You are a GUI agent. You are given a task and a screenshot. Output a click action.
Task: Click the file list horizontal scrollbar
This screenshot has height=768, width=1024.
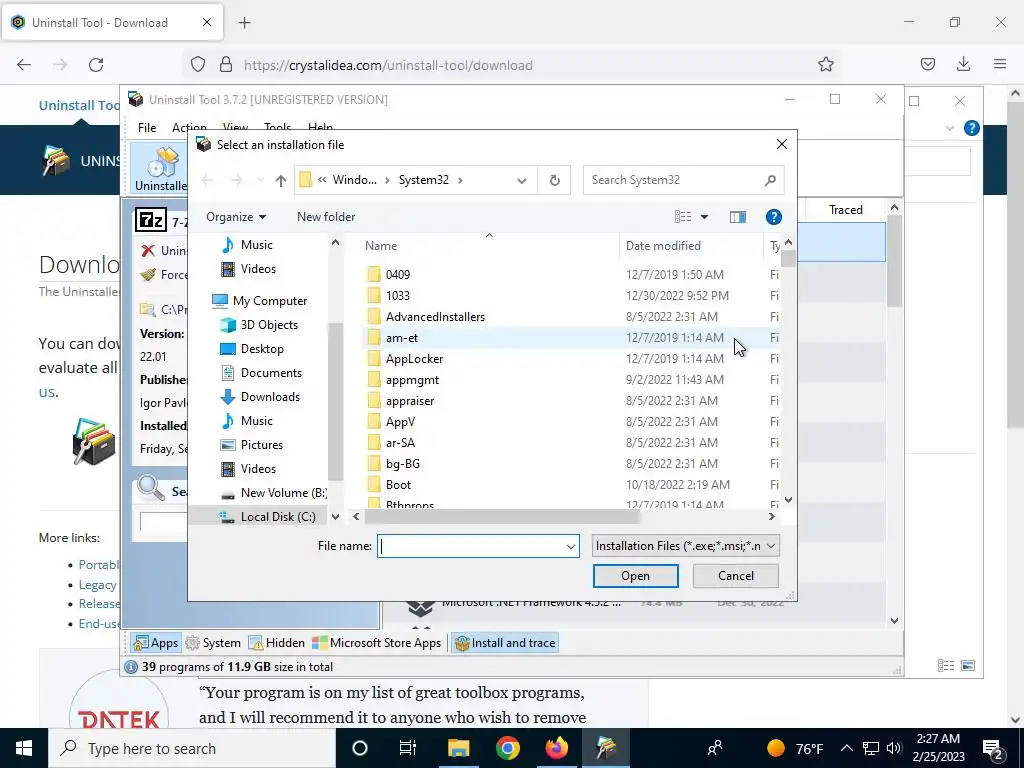tap(502, 517)
